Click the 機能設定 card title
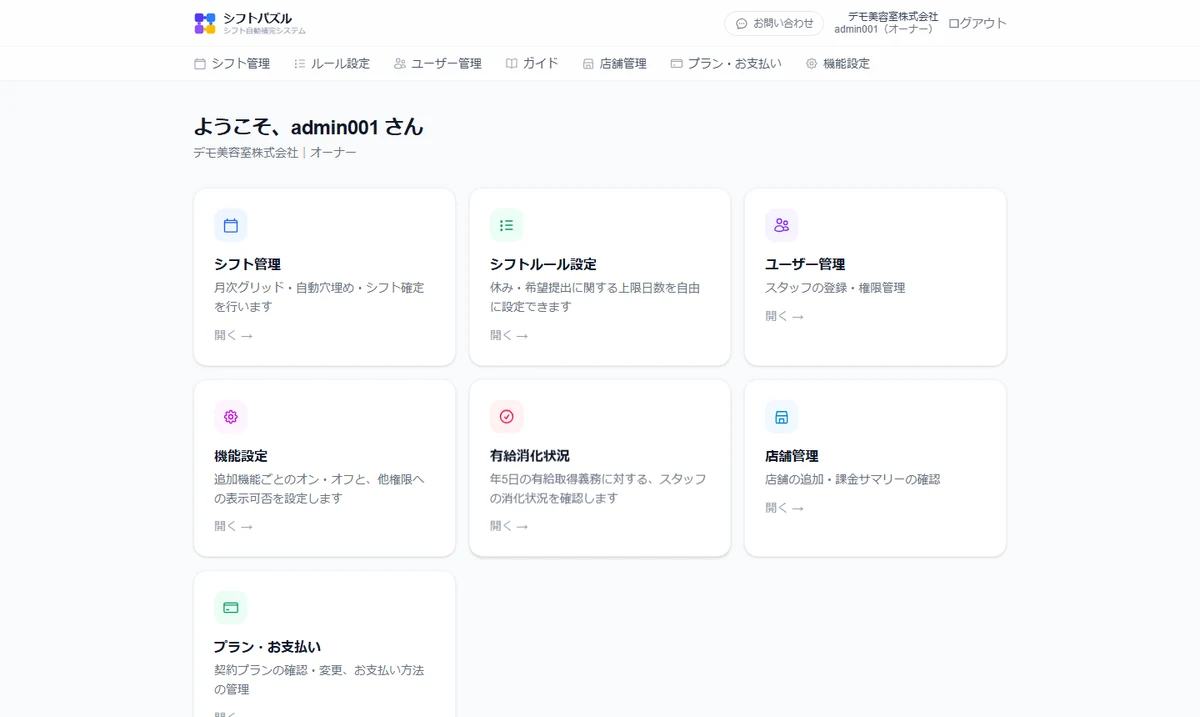 point(241,455)
